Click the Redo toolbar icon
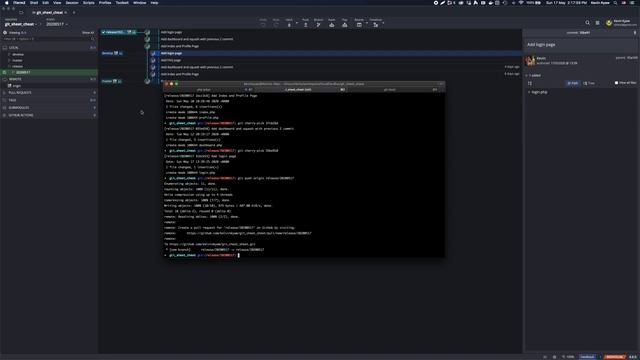 click(276, 24)
